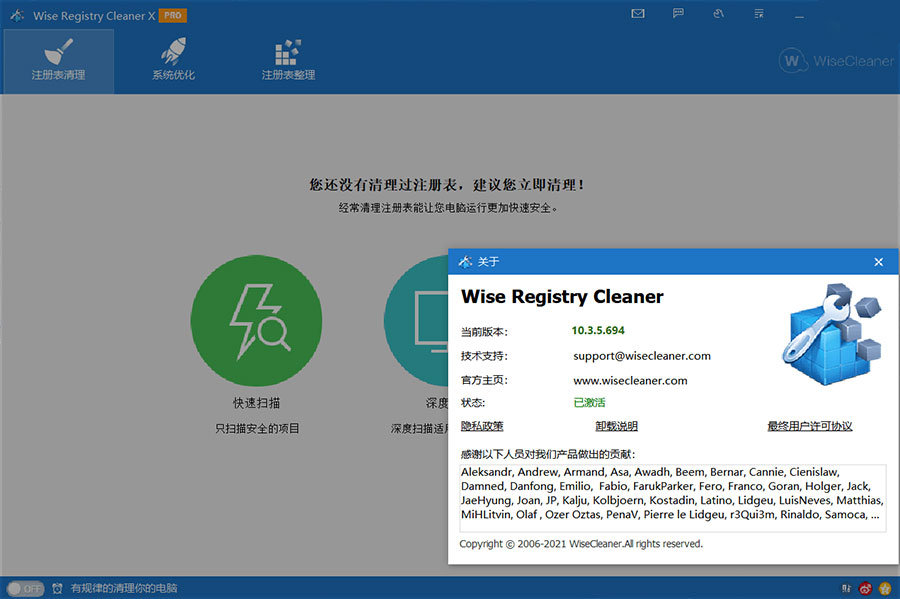The image size is (900, 599).
Task: Click the red Weibo icon in the status bar
Action: tap(865, 588)
